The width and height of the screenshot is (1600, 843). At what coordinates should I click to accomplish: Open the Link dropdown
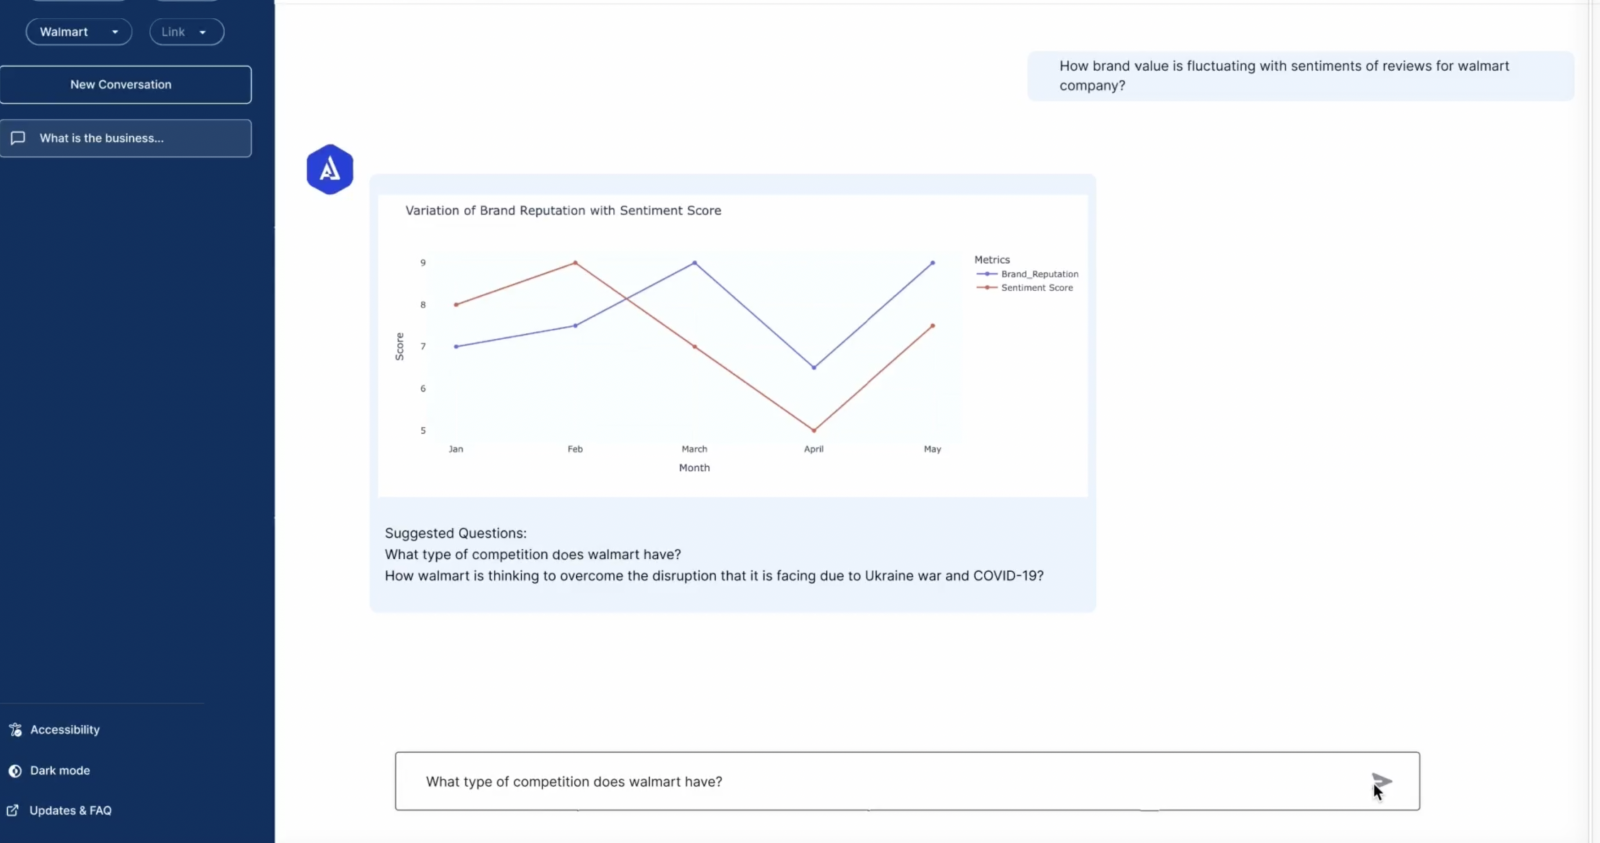[186, 31]
